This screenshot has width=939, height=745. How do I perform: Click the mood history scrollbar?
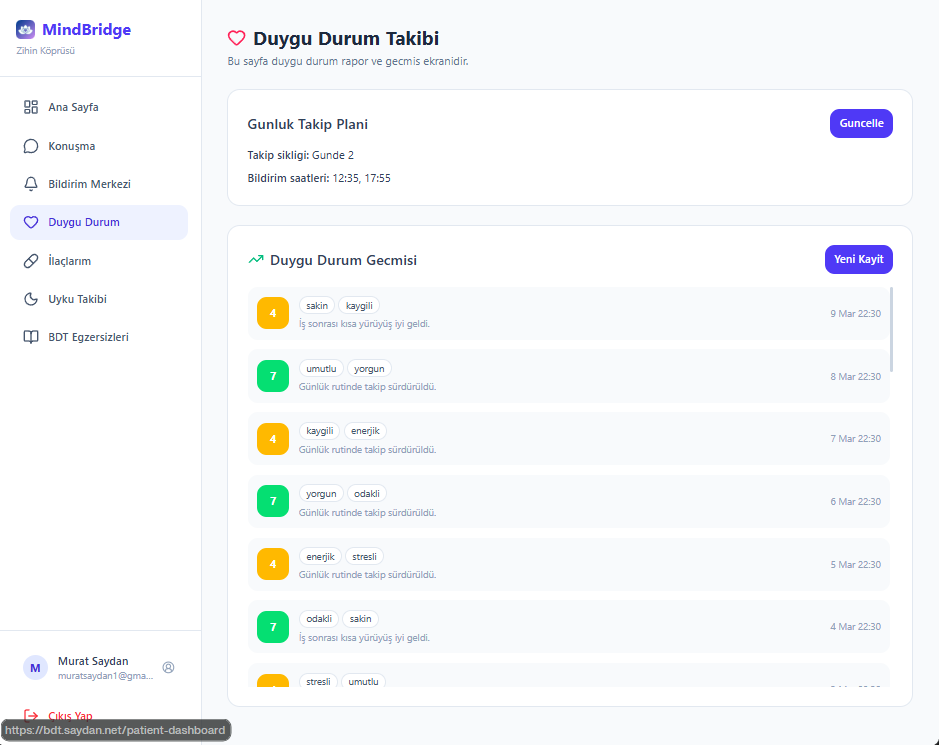coord(891,330)
